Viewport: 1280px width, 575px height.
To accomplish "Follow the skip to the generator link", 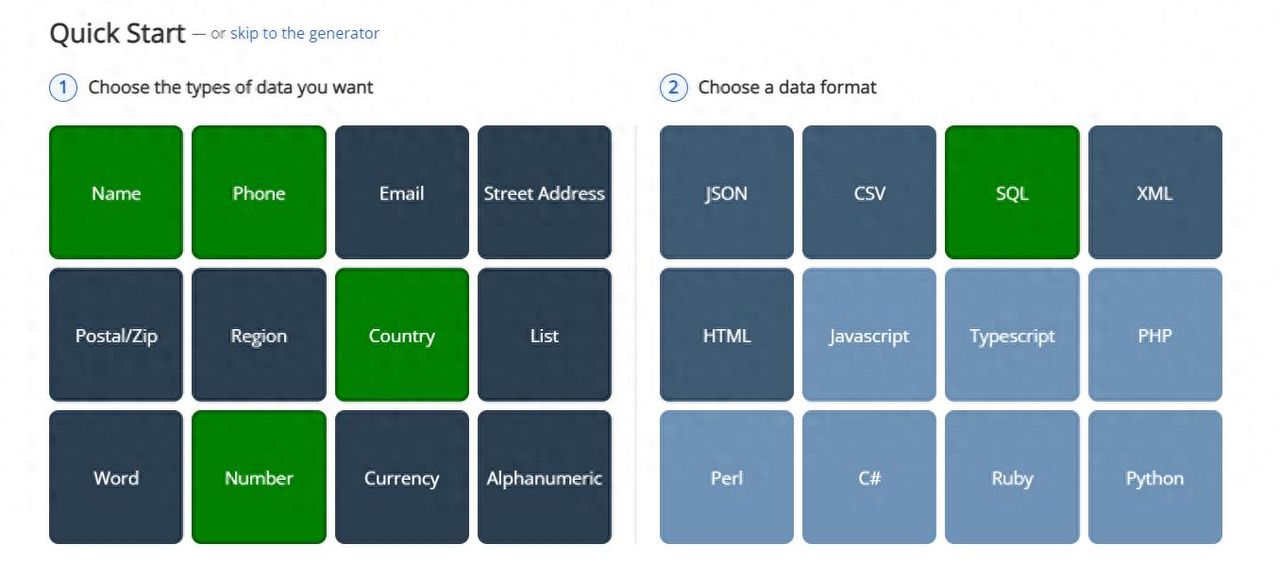I will pos(305,33).
